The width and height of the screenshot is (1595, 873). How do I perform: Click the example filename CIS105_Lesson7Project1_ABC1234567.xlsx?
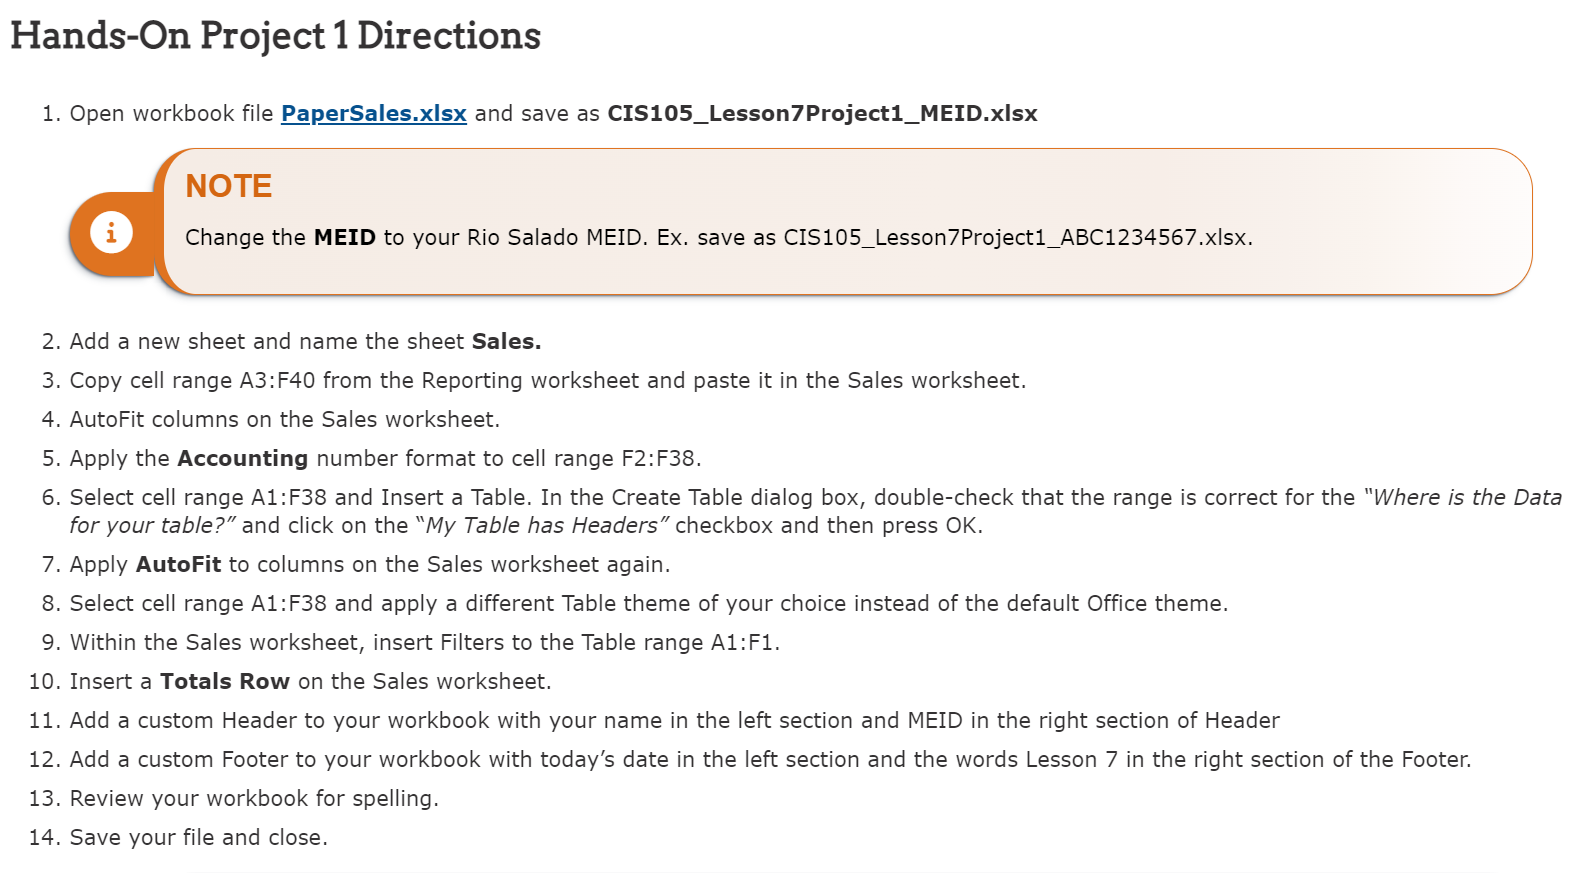click(1018, 238)
